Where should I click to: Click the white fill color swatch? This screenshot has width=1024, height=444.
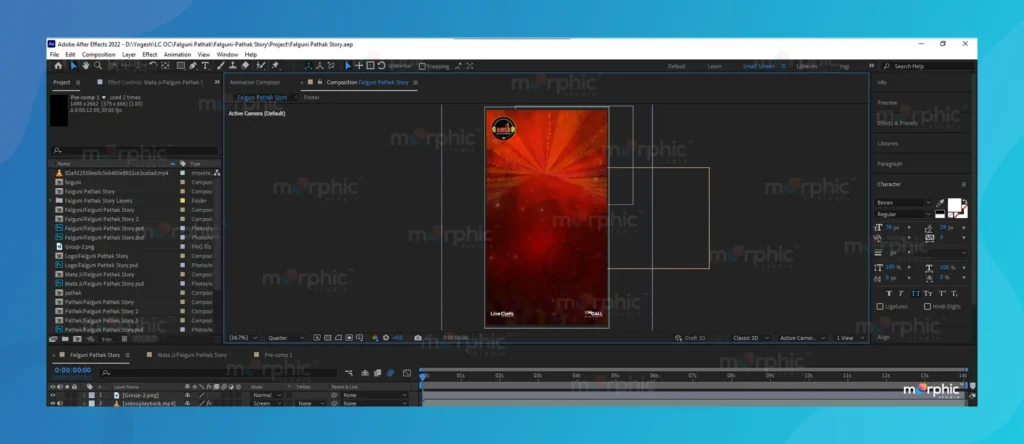coord(954,204)
